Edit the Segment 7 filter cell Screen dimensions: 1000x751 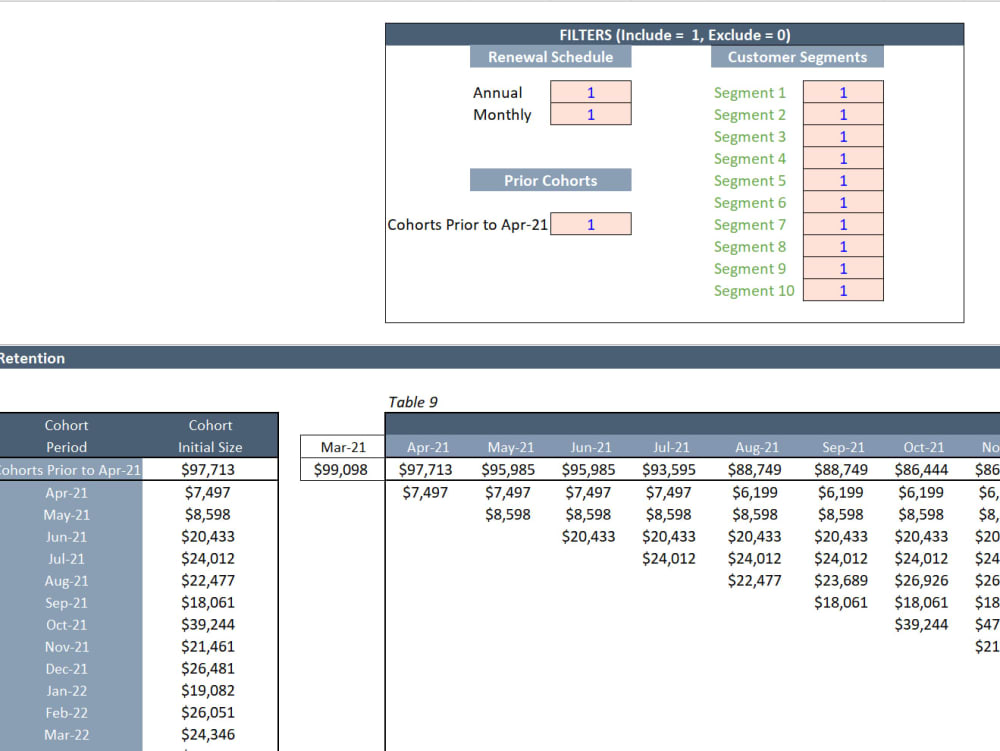click(843, 224)
